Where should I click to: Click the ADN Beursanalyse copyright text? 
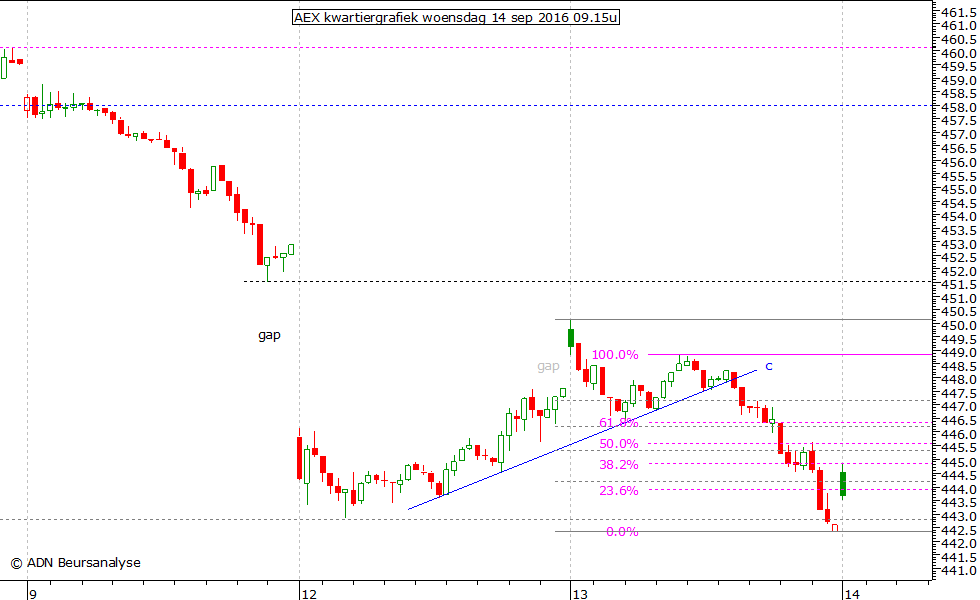point(76,563)
